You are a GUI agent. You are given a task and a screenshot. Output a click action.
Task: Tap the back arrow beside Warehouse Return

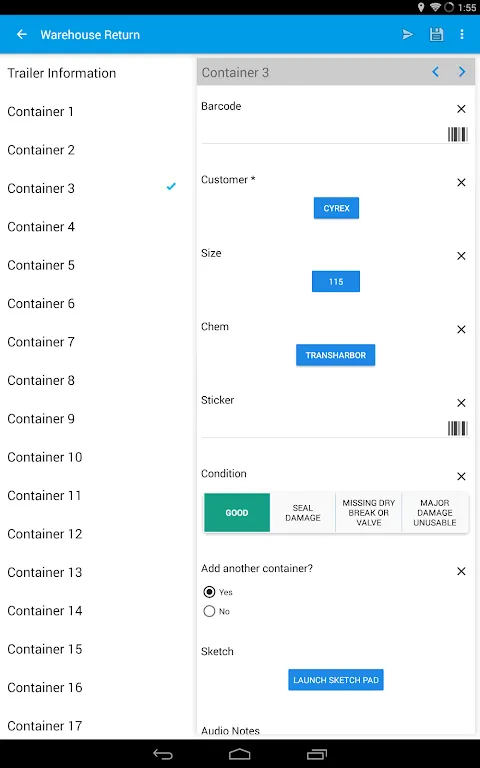click(22, 34)
